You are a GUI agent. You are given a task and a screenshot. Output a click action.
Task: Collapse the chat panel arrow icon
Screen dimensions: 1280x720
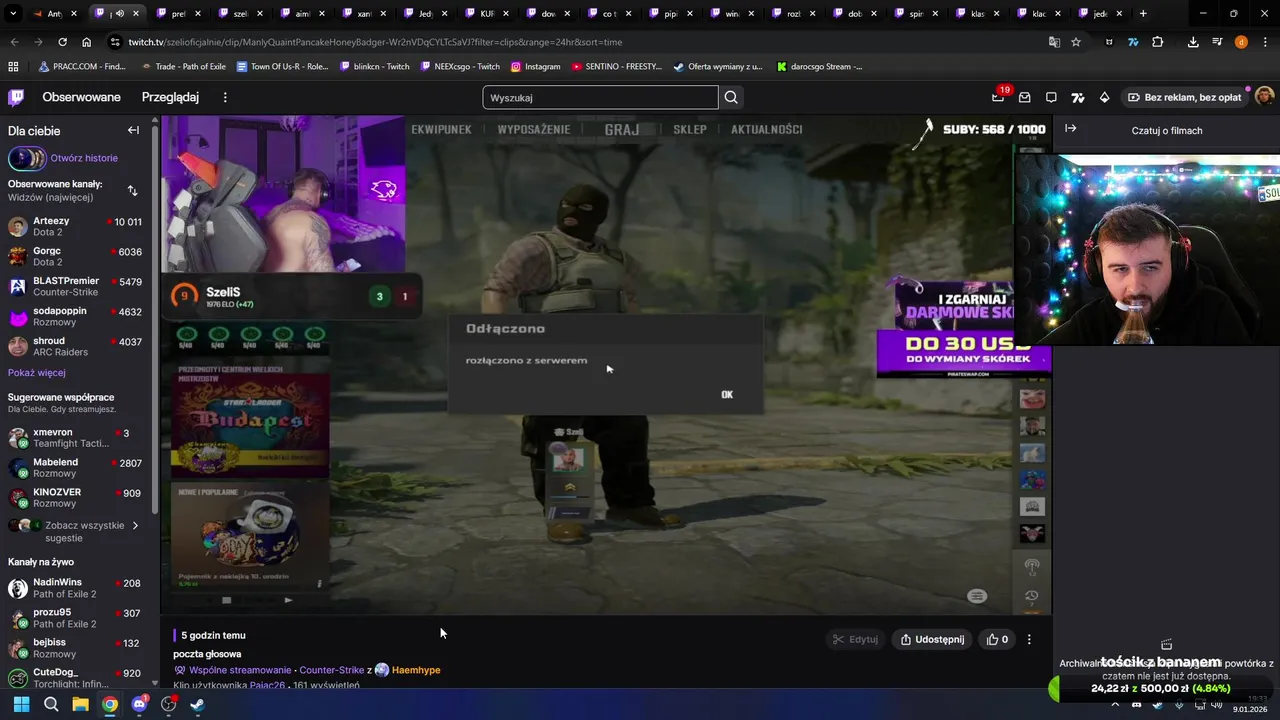click(1070, 129)
